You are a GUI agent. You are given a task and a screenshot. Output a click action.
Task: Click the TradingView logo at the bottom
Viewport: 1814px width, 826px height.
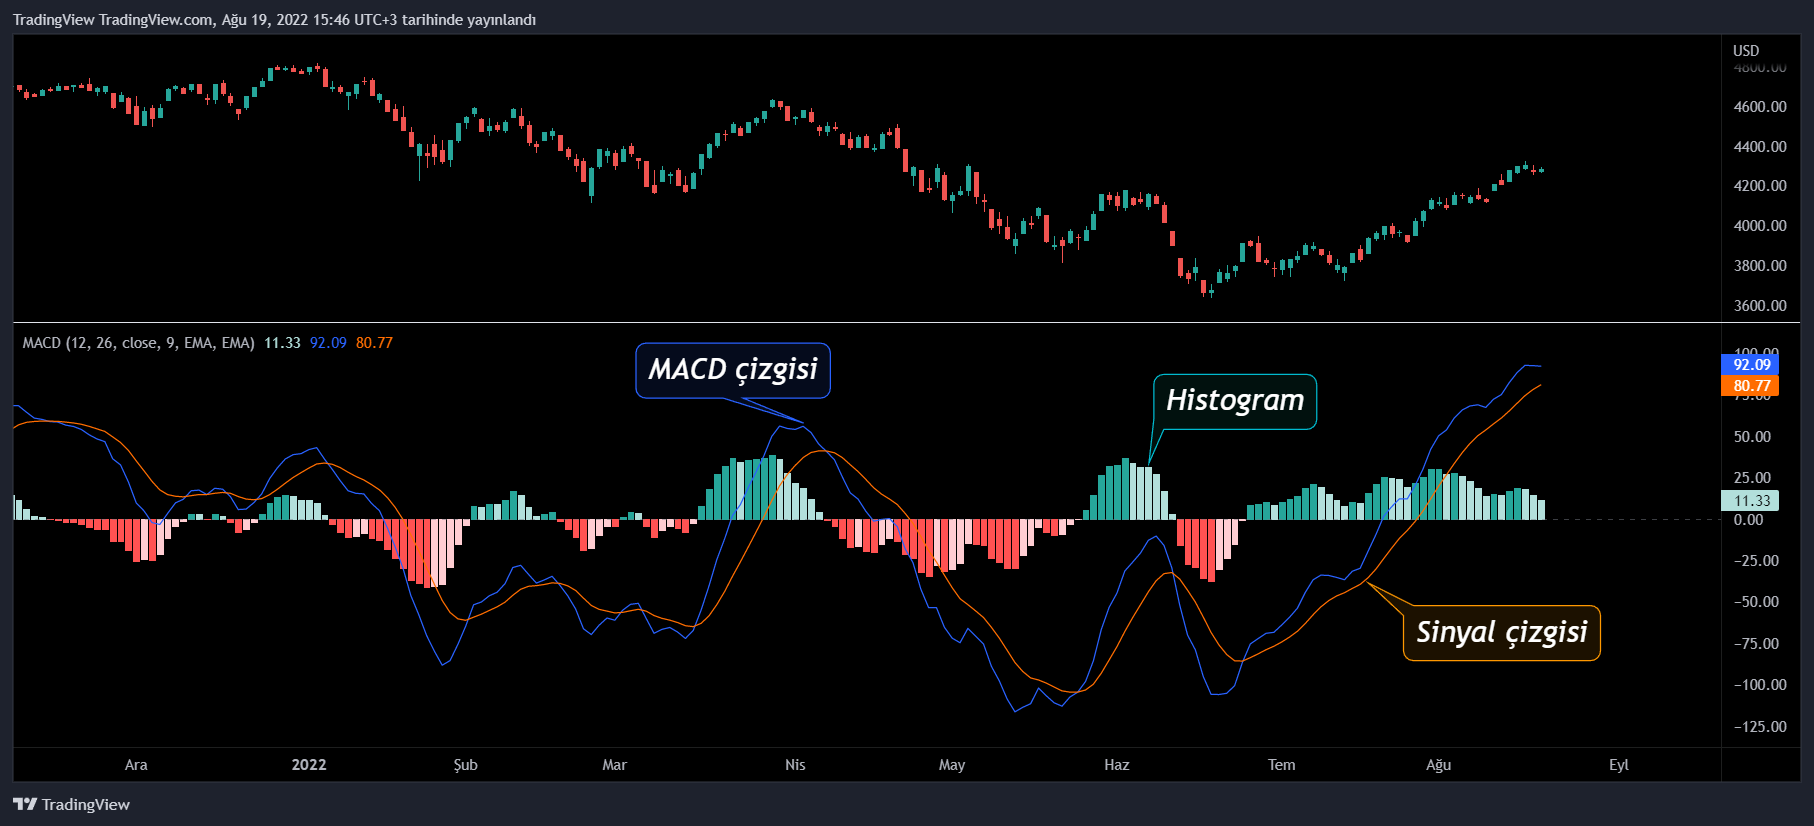(71, 805)
